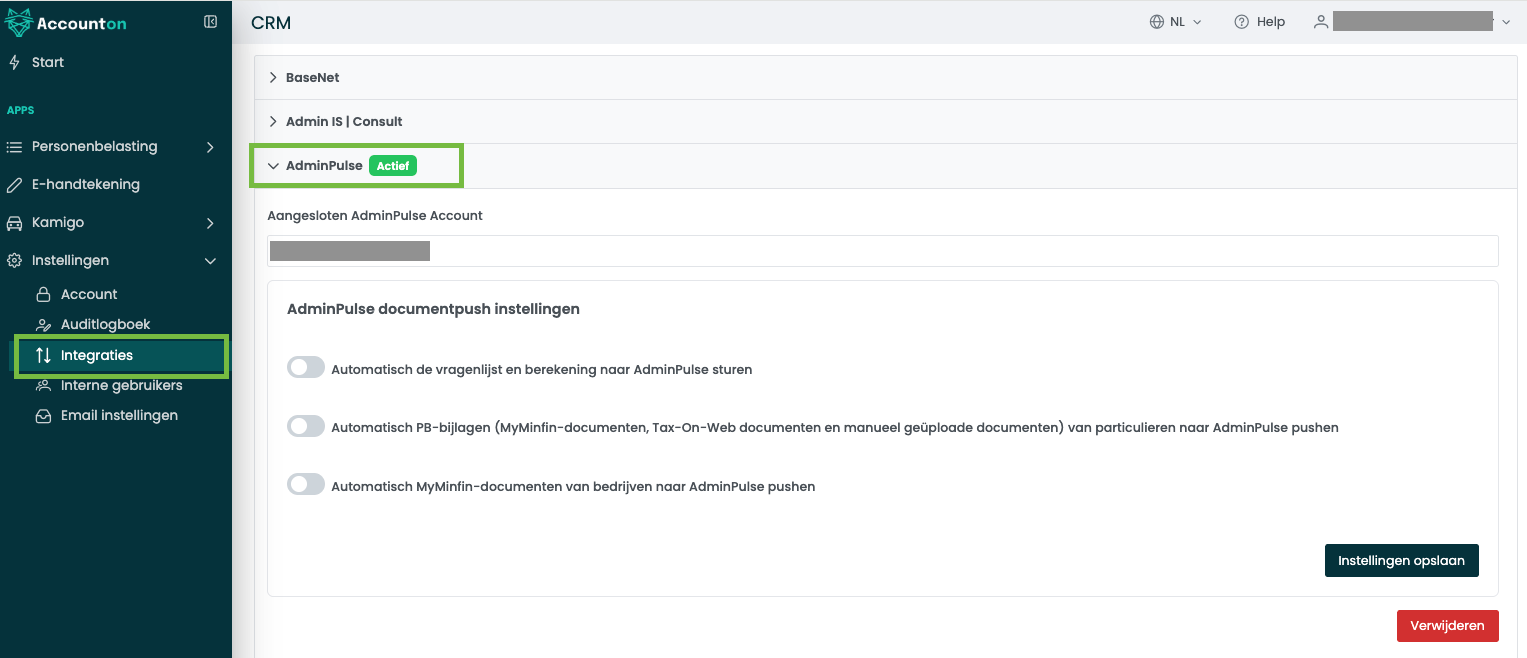Toggle automatic PB-bijlagen push for particulieren

click(306, 426)
